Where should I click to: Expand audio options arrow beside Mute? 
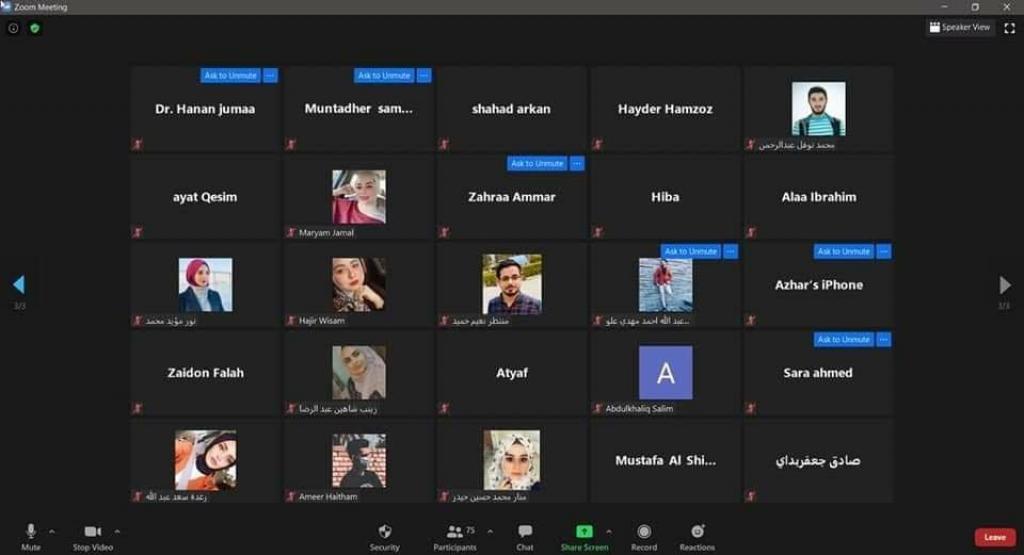click(52, 530)
